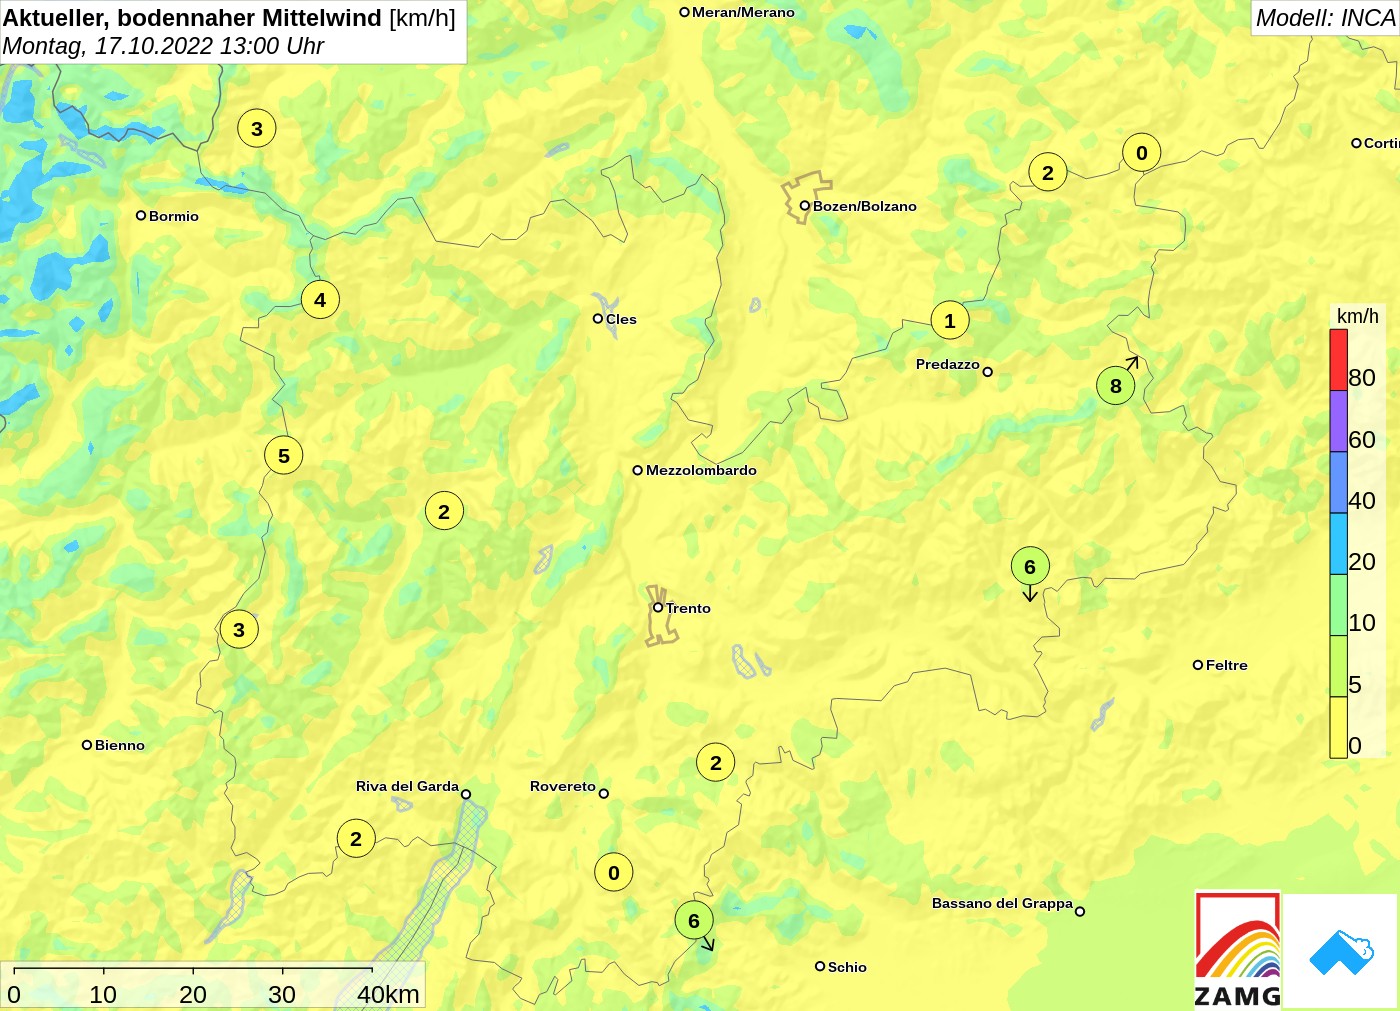Screen dimensions: 1400x1011
Task: Click the yellow 0–5 legend color
Action: coord(1338,727)
